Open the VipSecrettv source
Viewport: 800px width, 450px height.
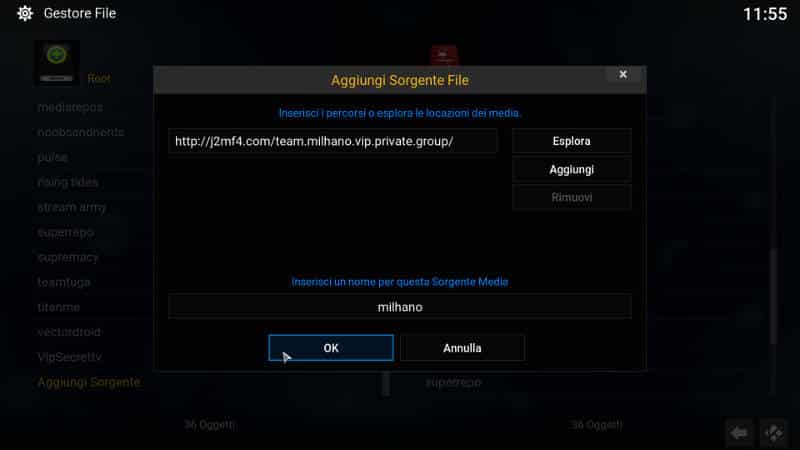click(x=69, y=357)
